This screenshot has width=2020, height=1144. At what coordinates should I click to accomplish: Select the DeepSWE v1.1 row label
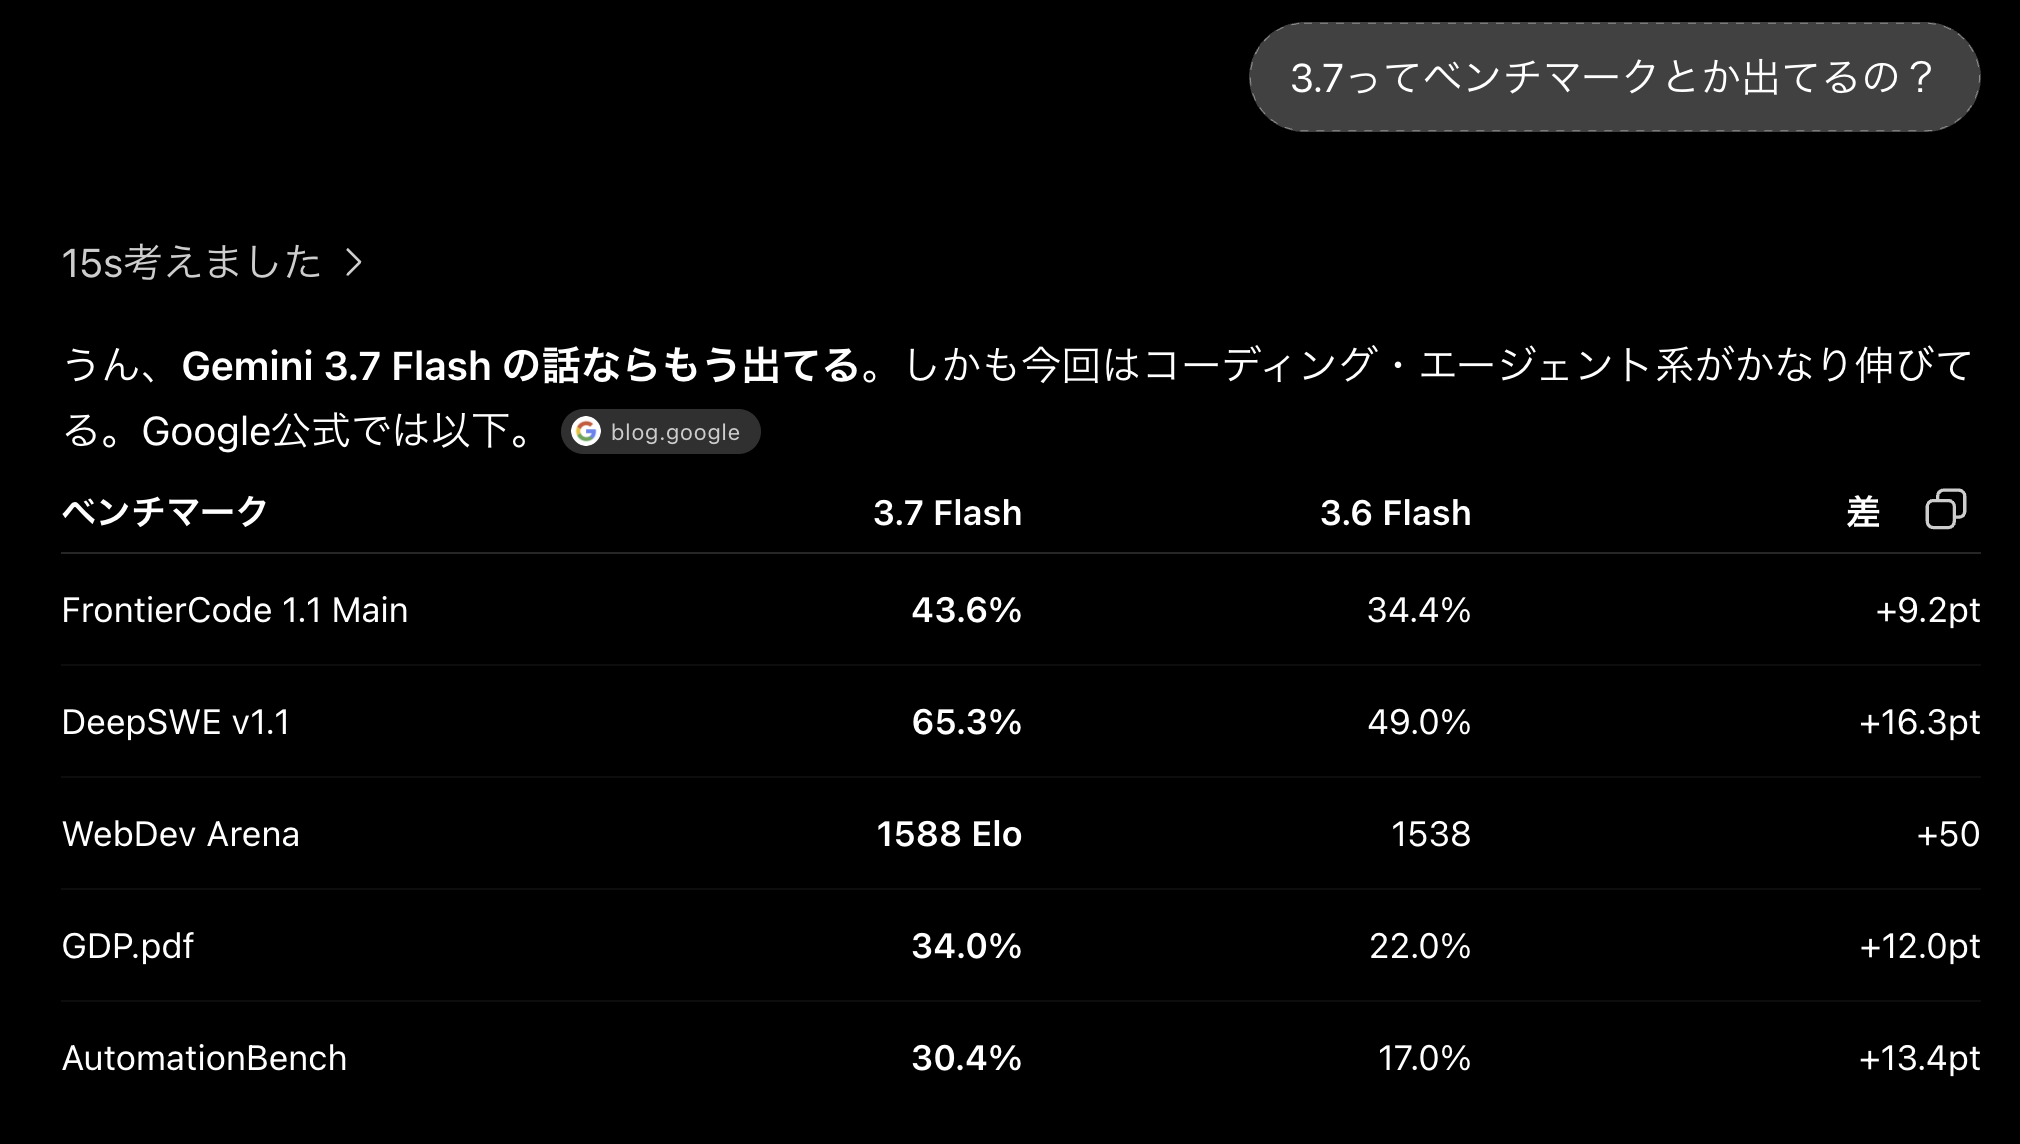pos(176,722)
